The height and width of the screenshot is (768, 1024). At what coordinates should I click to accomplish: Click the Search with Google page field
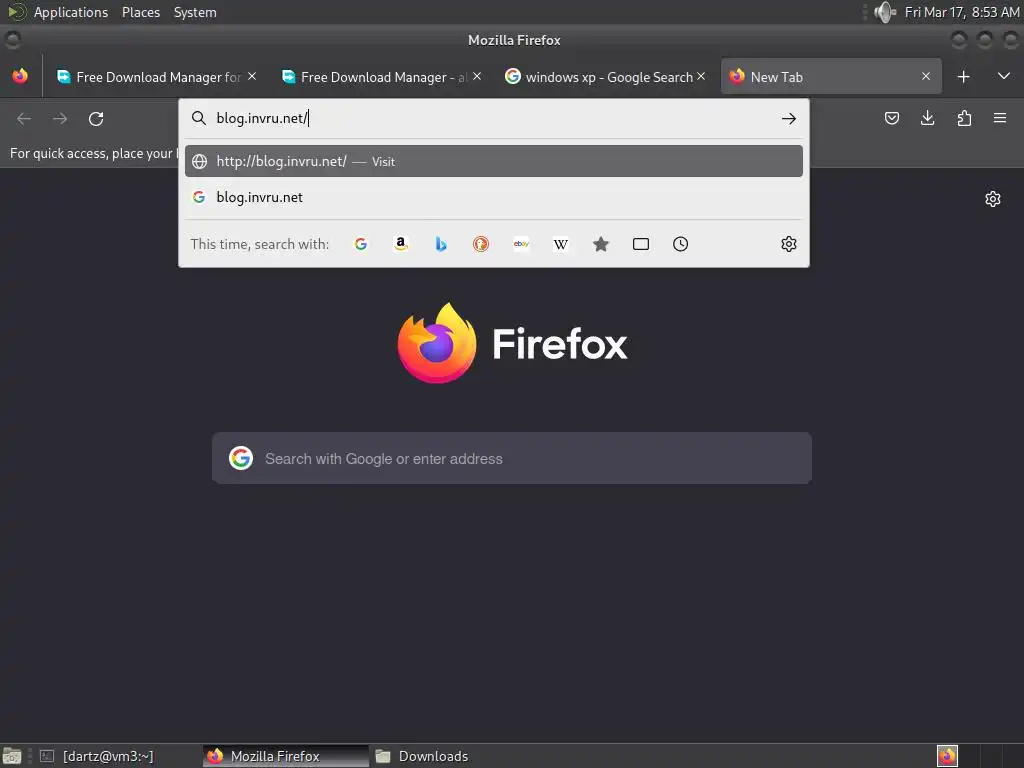pyautogui.click(x=512, y=458)
